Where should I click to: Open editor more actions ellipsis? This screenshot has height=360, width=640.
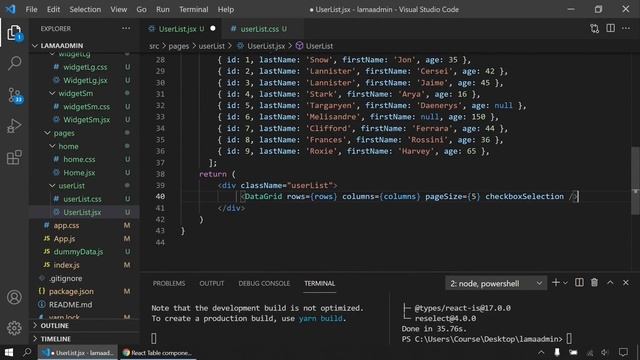[626, 29]
